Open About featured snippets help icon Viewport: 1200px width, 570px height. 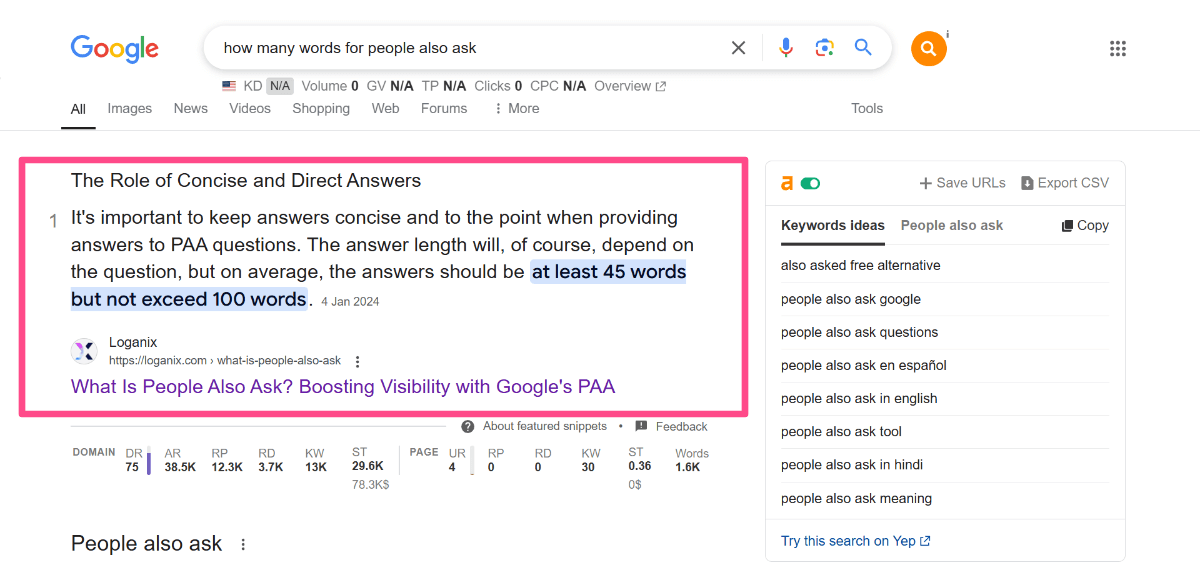click(x=468, y=426)
